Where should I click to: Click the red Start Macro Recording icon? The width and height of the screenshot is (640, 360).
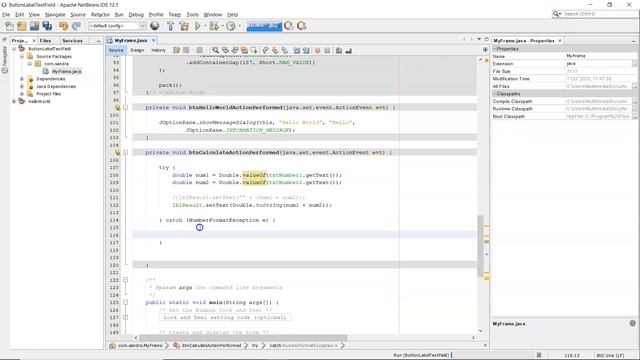click(x=318, y=50)
